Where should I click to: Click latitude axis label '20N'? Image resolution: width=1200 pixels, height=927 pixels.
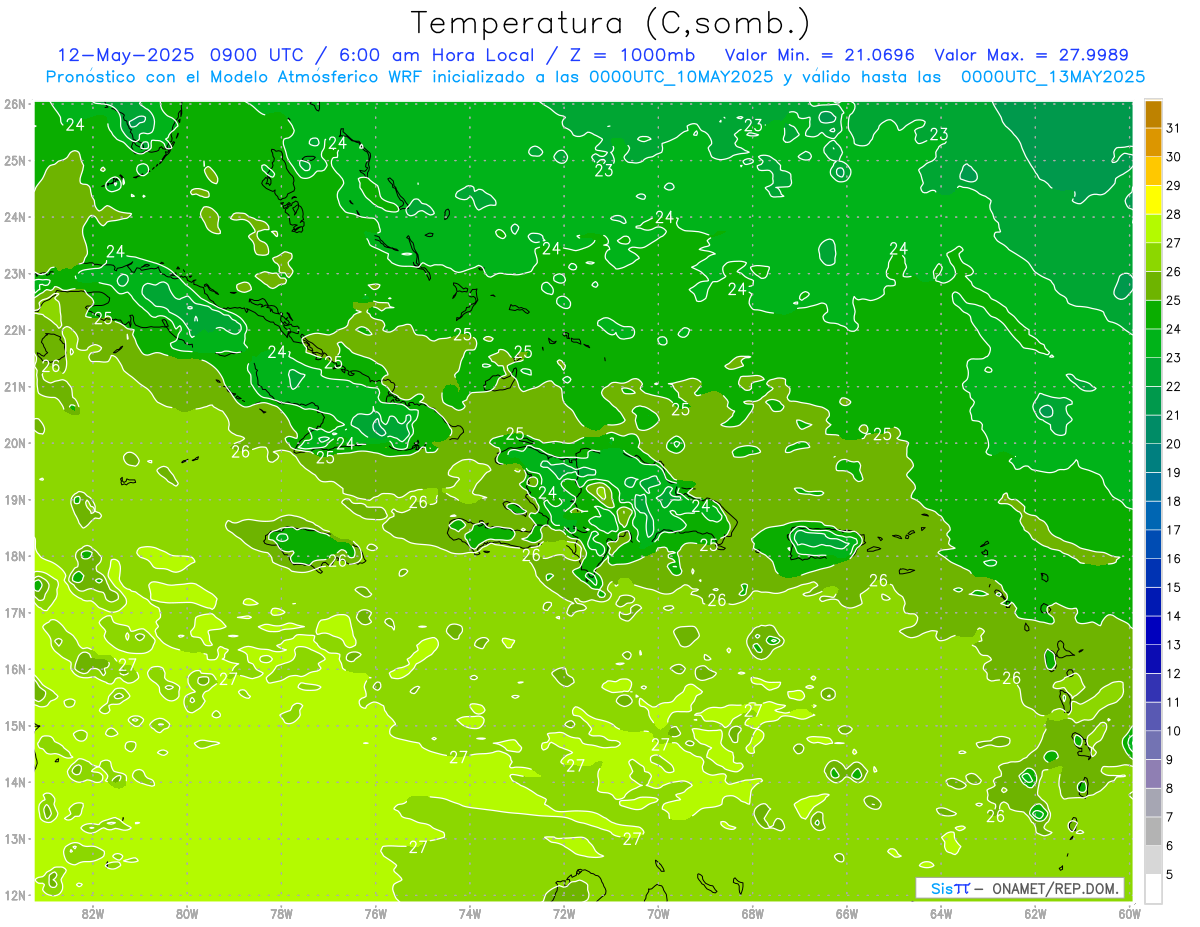(x=15, y=443)
